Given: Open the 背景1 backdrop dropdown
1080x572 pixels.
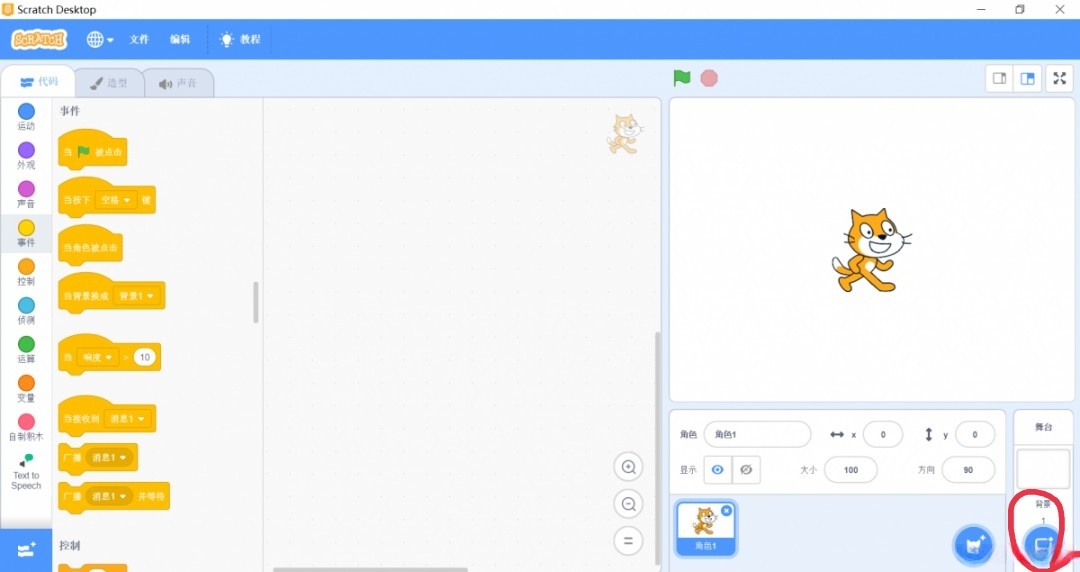Looking at the screenshot, I should click(x=136, y=296).
